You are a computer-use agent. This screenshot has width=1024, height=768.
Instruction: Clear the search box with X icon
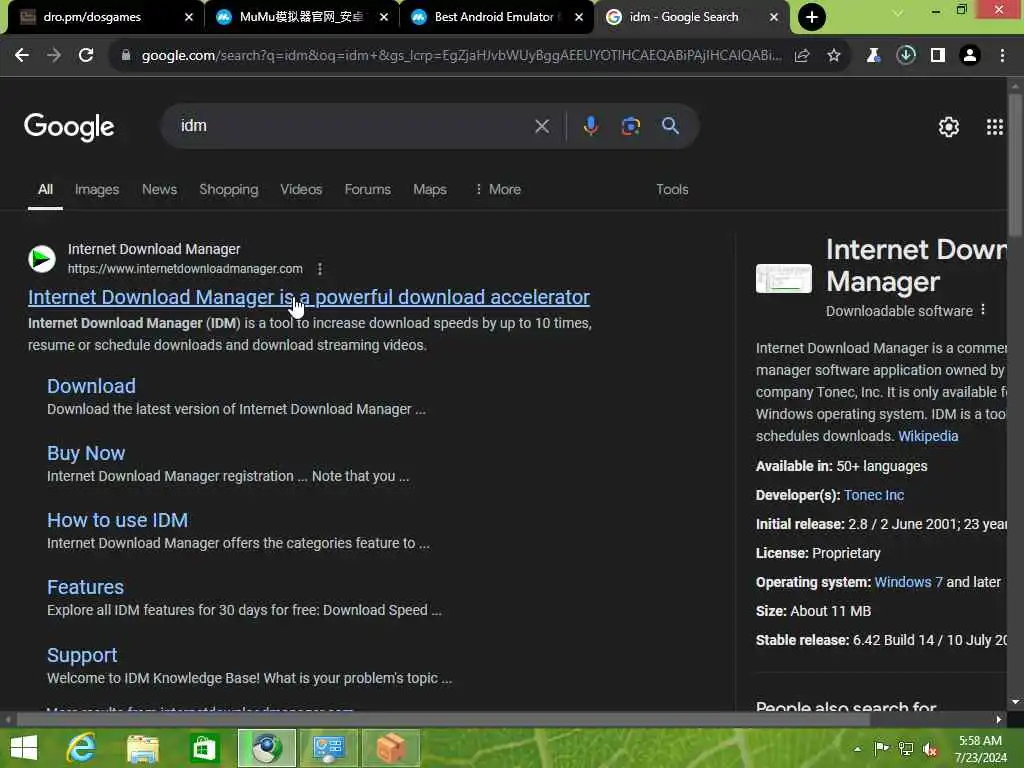point(541,126)
